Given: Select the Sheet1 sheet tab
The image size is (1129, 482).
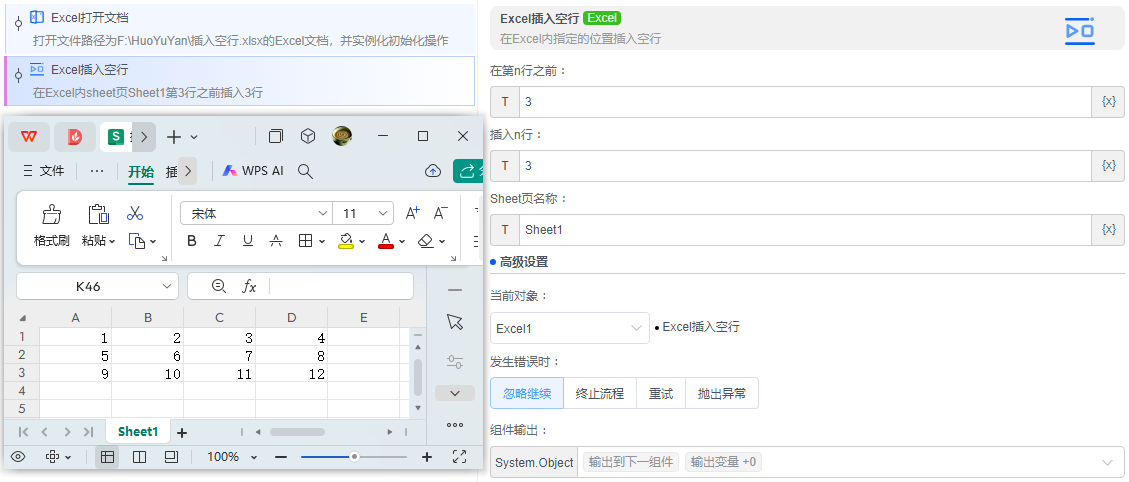Looking at the screenshot, I should [x=138, y=432].
